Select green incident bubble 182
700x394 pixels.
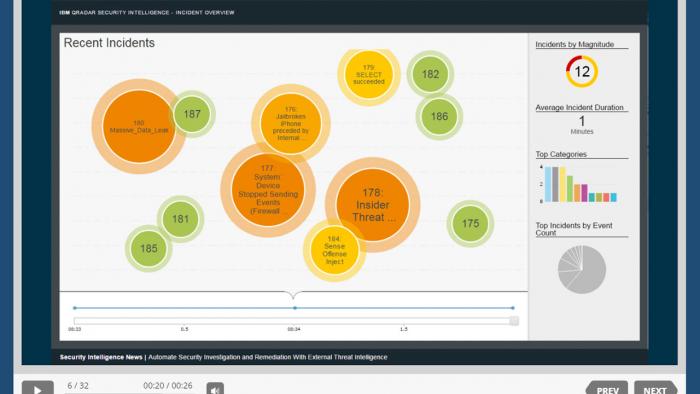430,74
